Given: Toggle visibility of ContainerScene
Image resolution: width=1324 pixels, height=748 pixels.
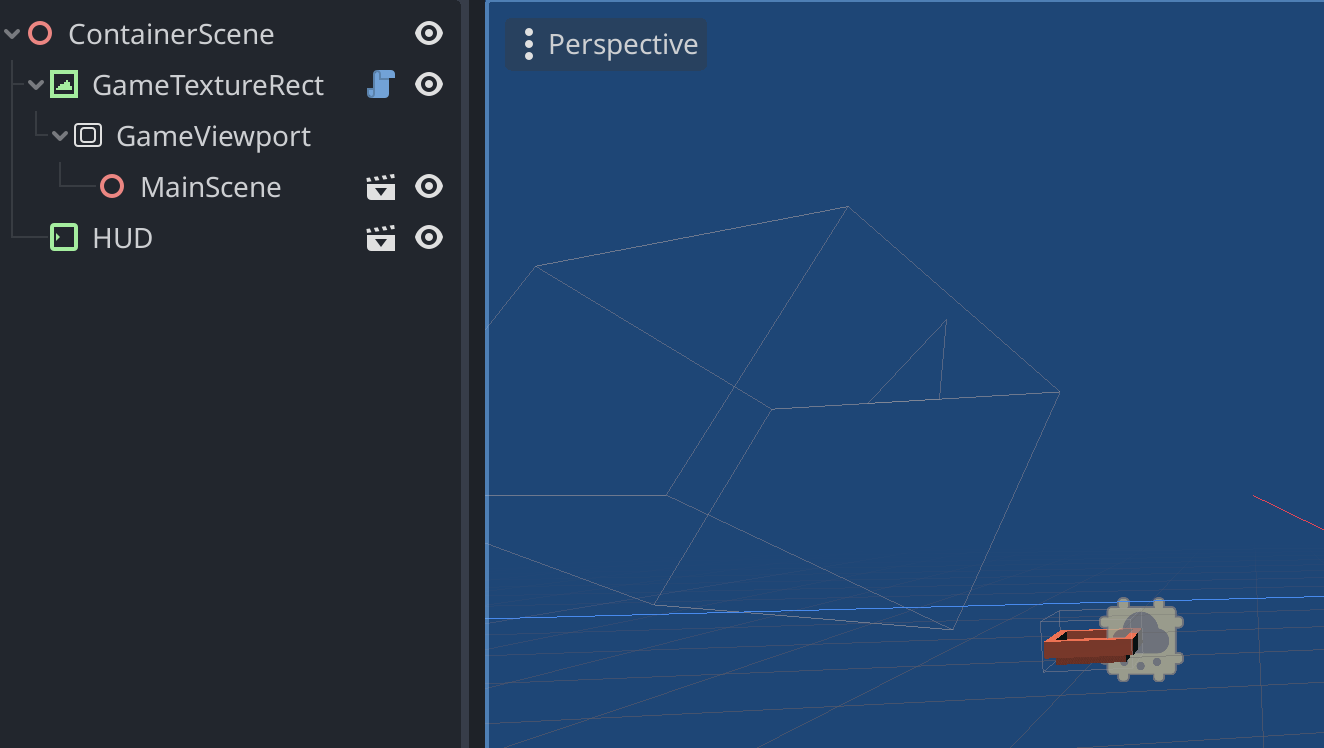Looking at the screenshot, I should [x=428, y=33].
